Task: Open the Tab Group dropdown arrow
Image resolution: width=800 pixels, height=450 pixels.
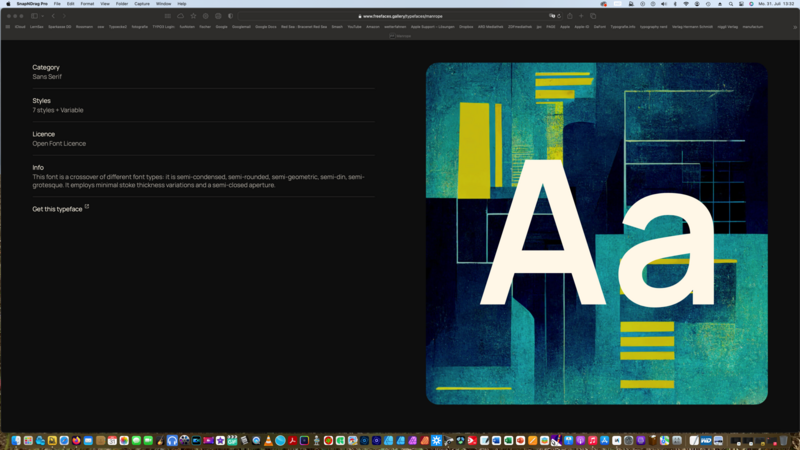Action: point(43,16)
